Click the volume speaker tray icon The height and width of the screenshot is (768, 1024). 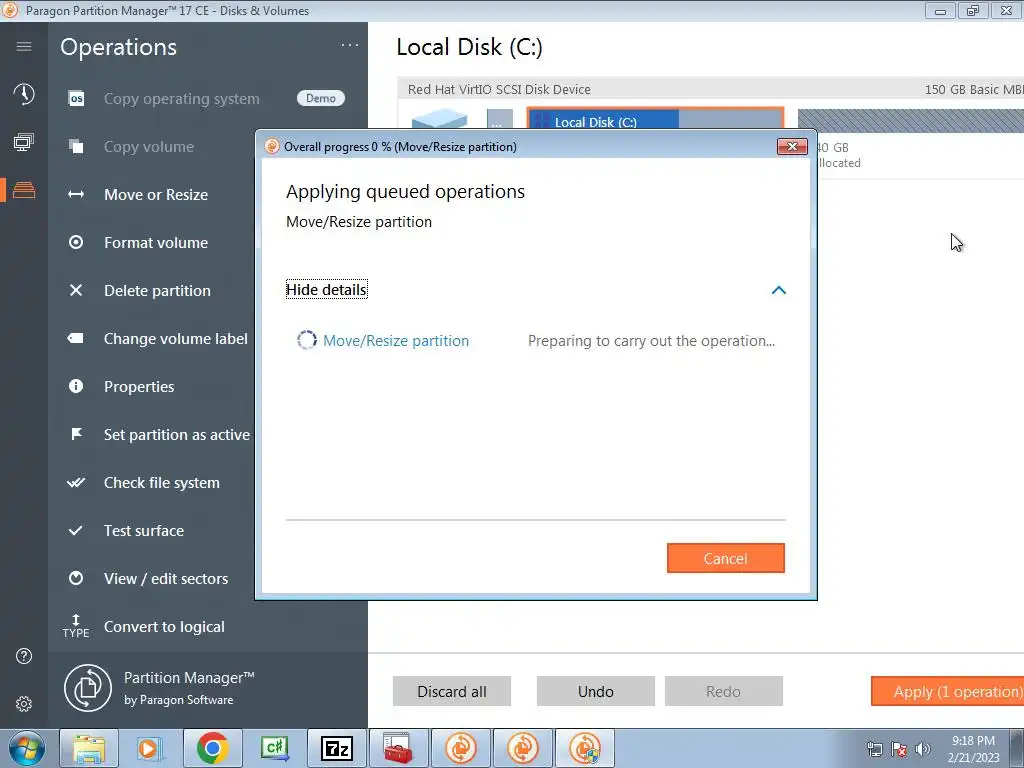coord(923,749)
